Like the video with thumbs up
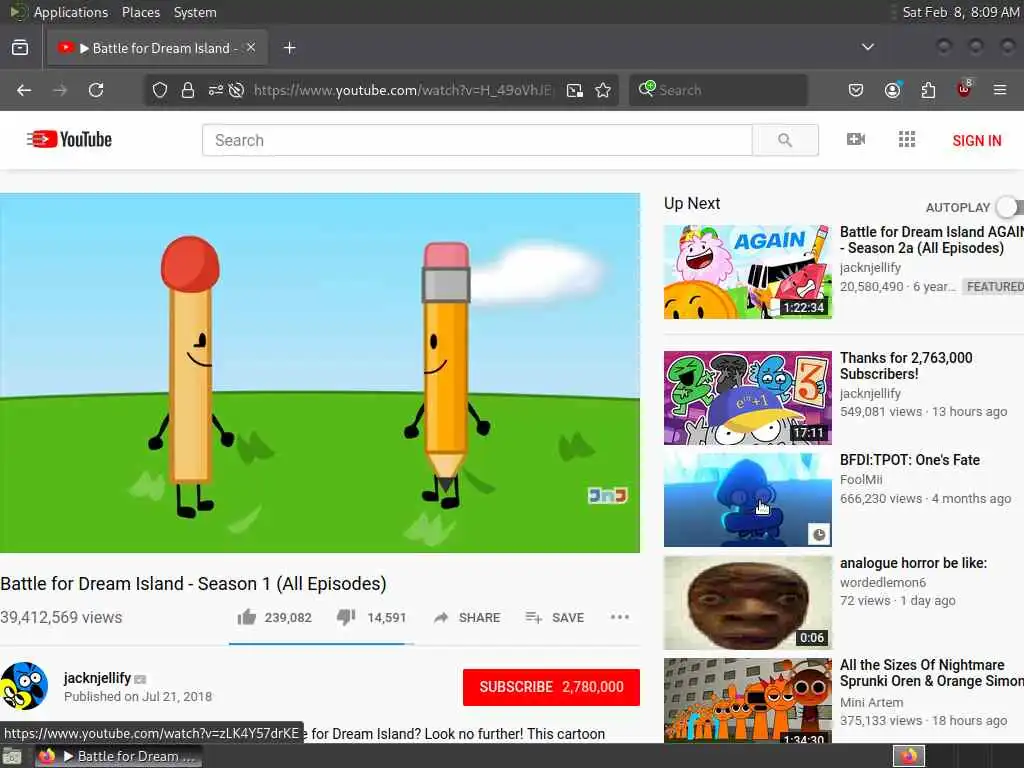The width and height of the screenshot is (1024, 768). pos(247,617)
